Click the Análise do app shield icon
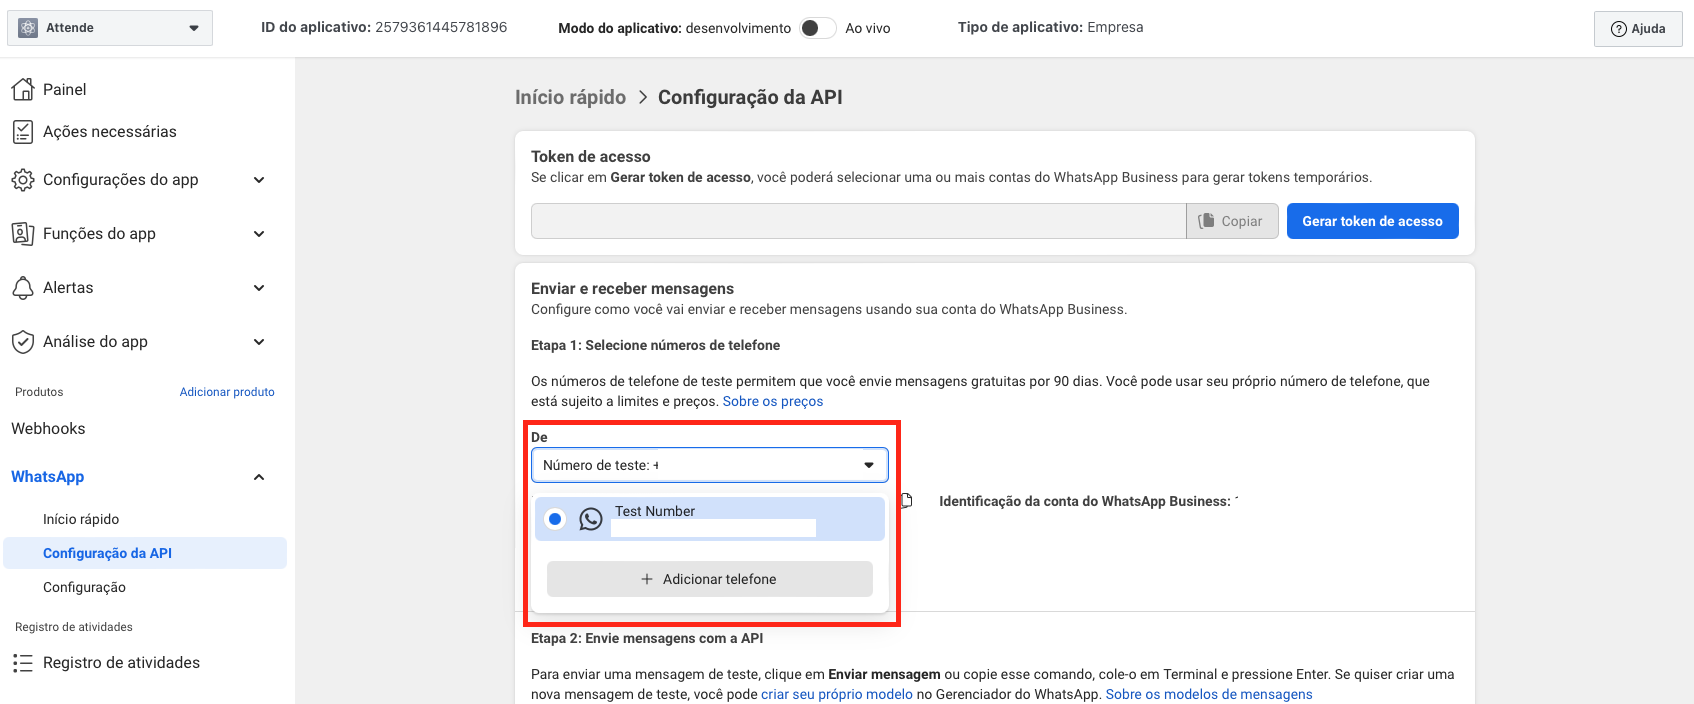This screenshot has width=1694, height=704. pos(23,342)
